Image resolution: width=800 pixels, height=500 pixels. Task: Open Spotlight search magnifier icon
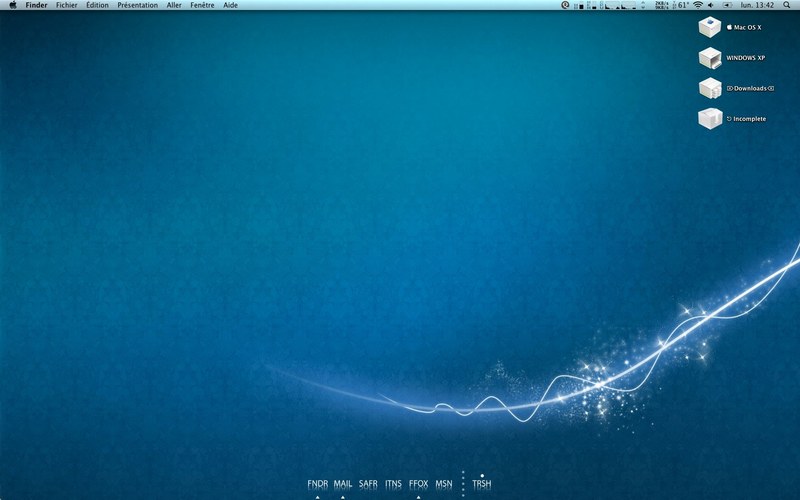coord(786,5)
